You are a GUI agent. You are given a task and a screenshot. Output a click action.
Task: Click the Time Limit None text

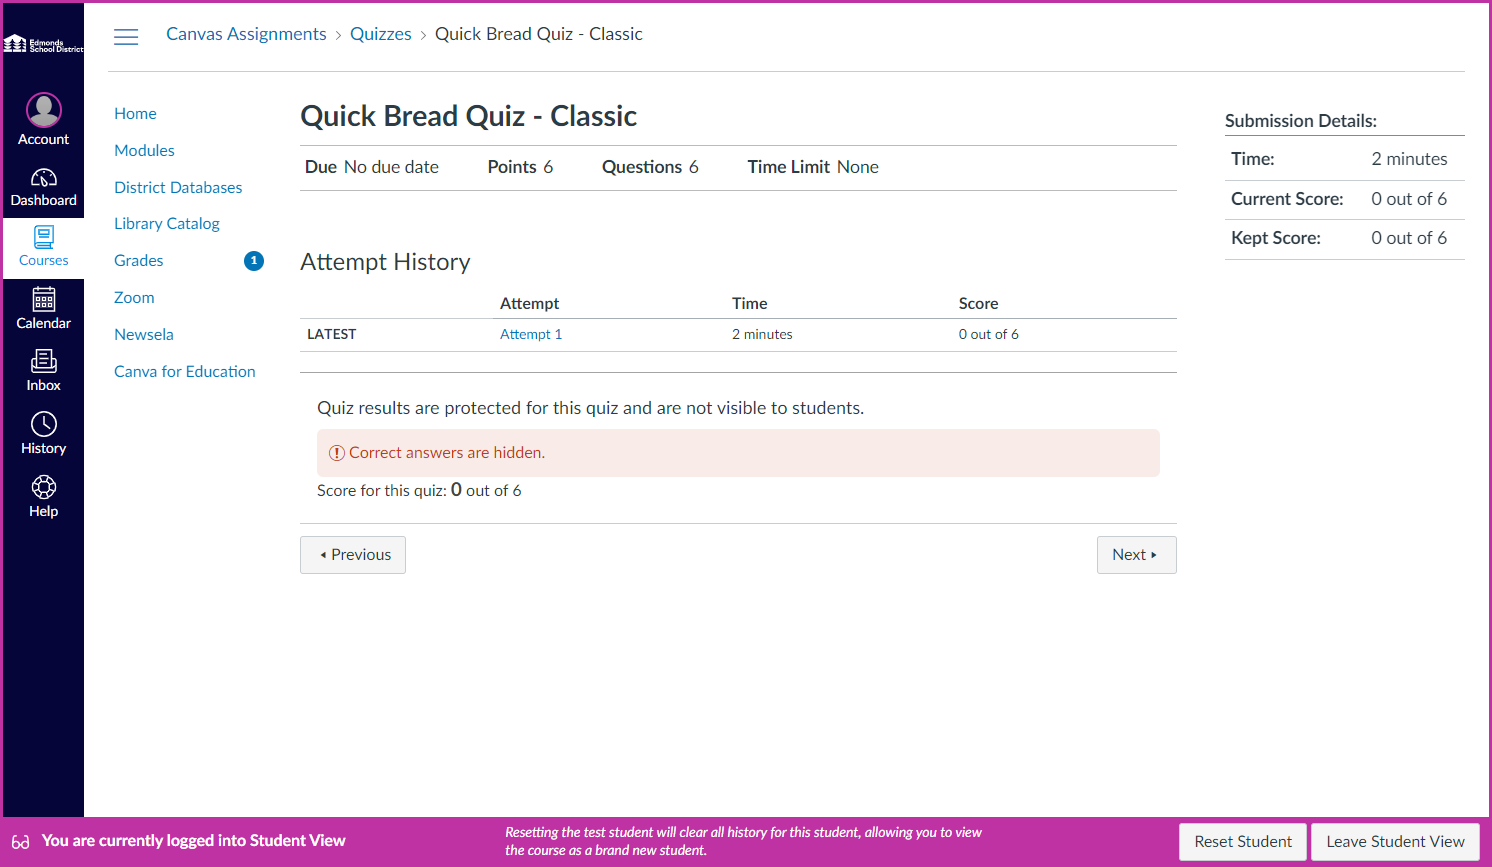tap(813, 167)
